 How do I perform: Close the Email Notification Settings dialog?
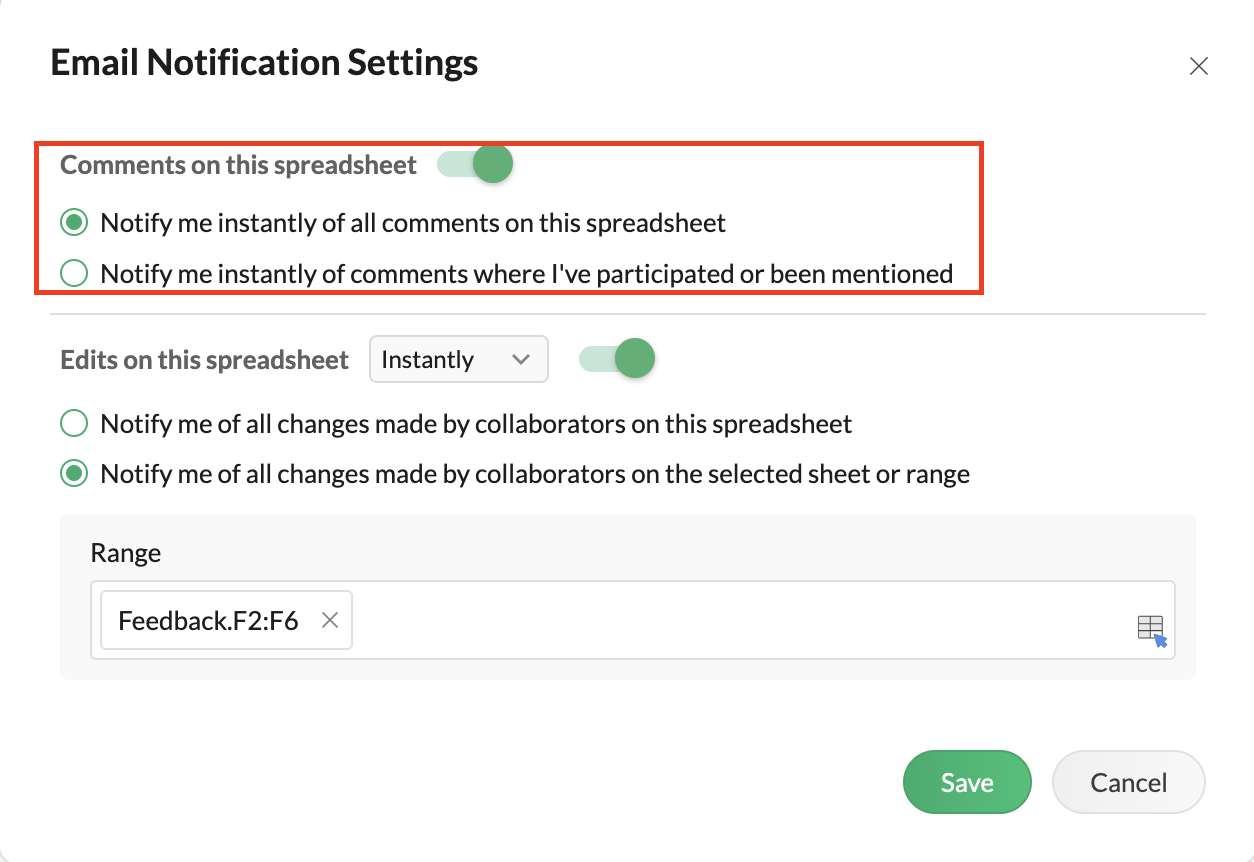click(x=1198, y=67)
